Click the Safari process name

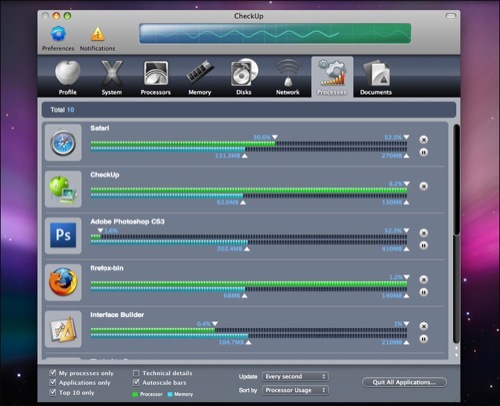100,128
